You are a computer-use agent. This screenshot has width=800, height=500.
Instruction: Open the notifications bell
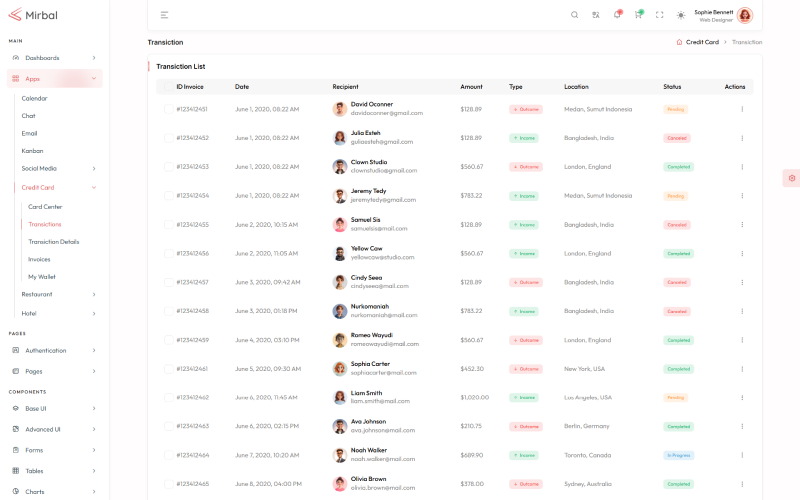coord(617,15)
